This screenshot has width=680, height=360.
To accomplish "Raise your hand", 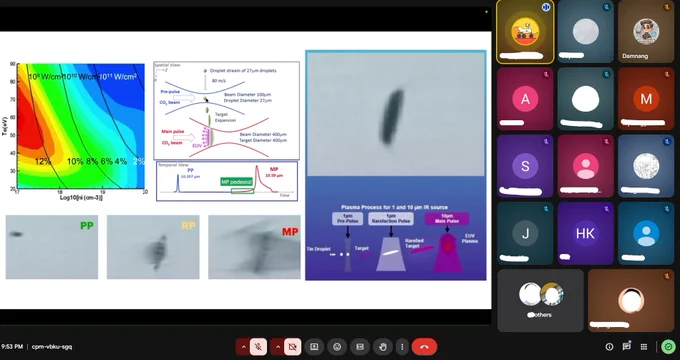I will 383,347.
